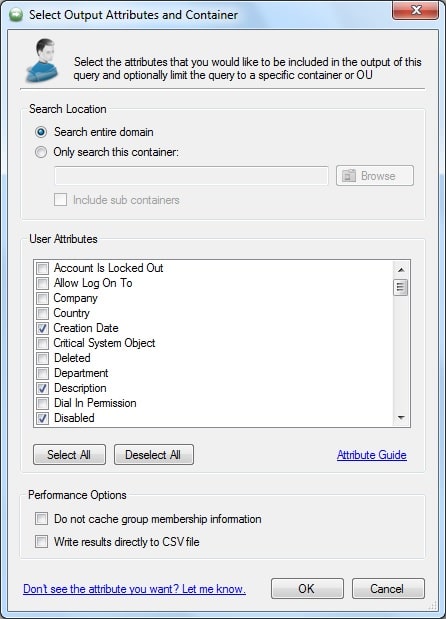Click the Browse button
Image resolution: width=446 pixels, height=619 pixels.
click(375, 176)
